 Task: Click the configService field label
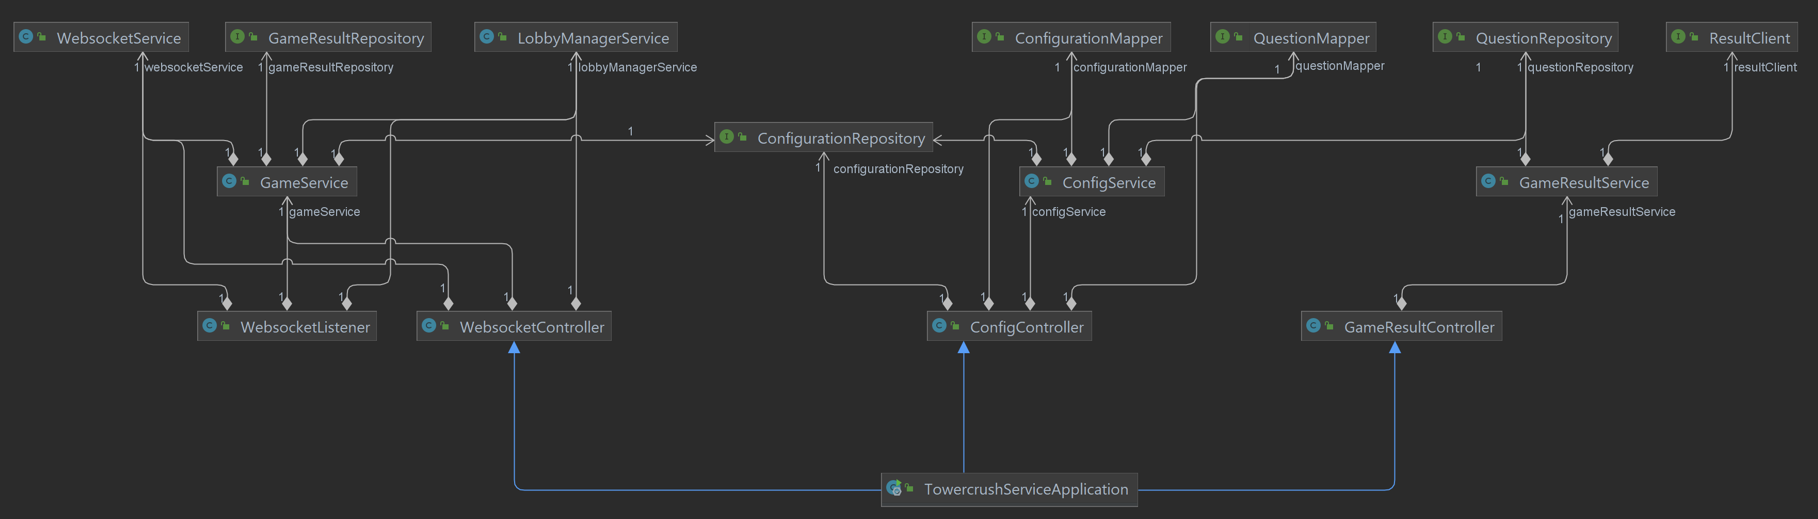coord(1069,212)
